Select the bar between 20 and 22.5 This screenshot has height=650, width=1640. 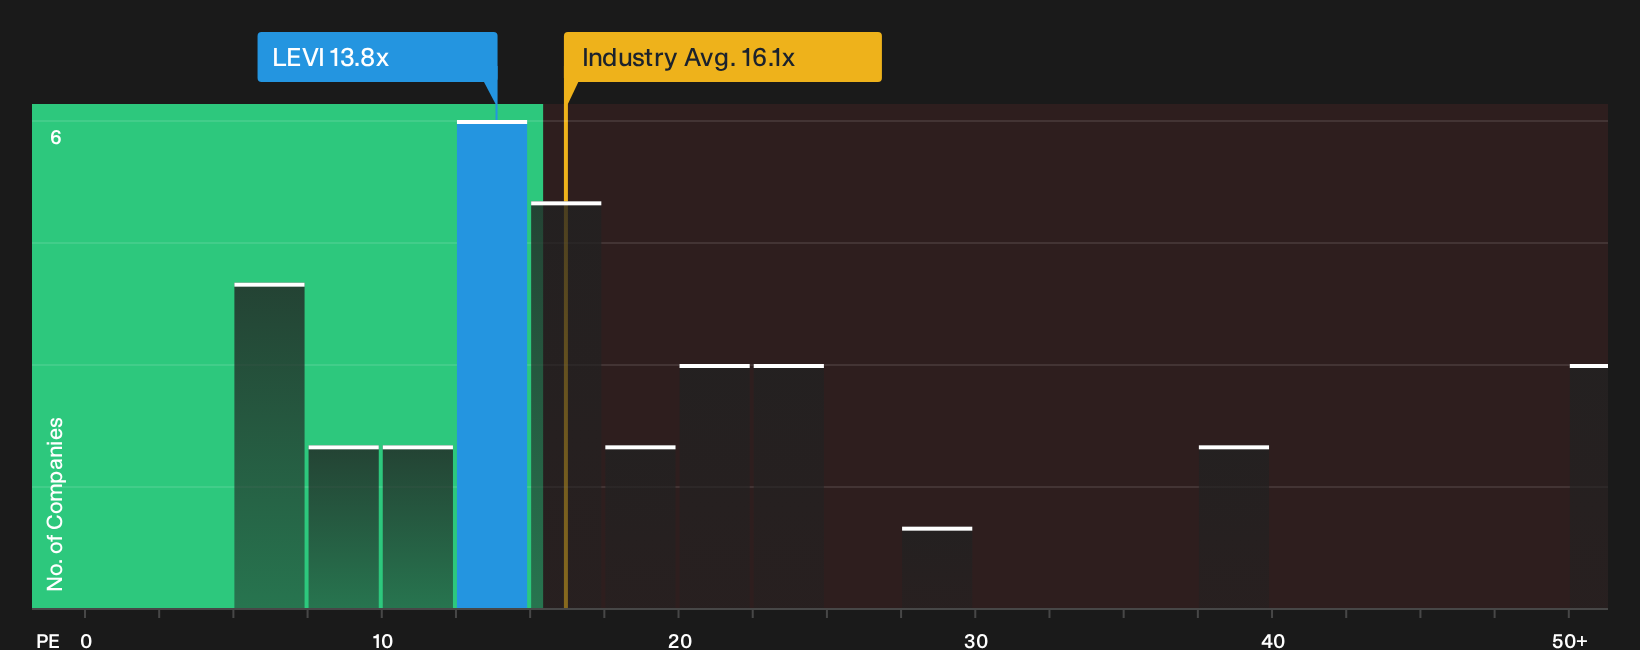(x=714, y=486)
